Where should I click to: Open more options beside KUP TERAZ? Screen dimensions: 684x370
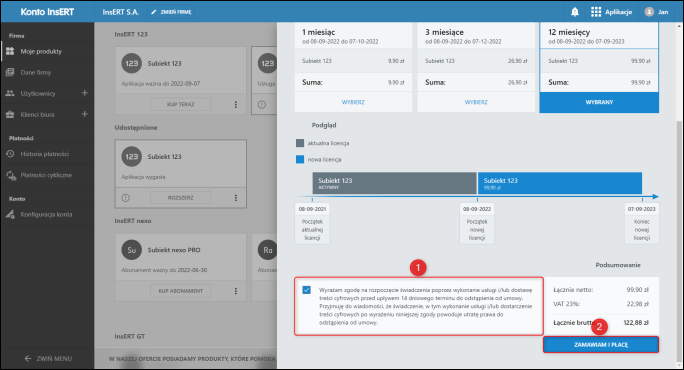click(x=236, y=104)
